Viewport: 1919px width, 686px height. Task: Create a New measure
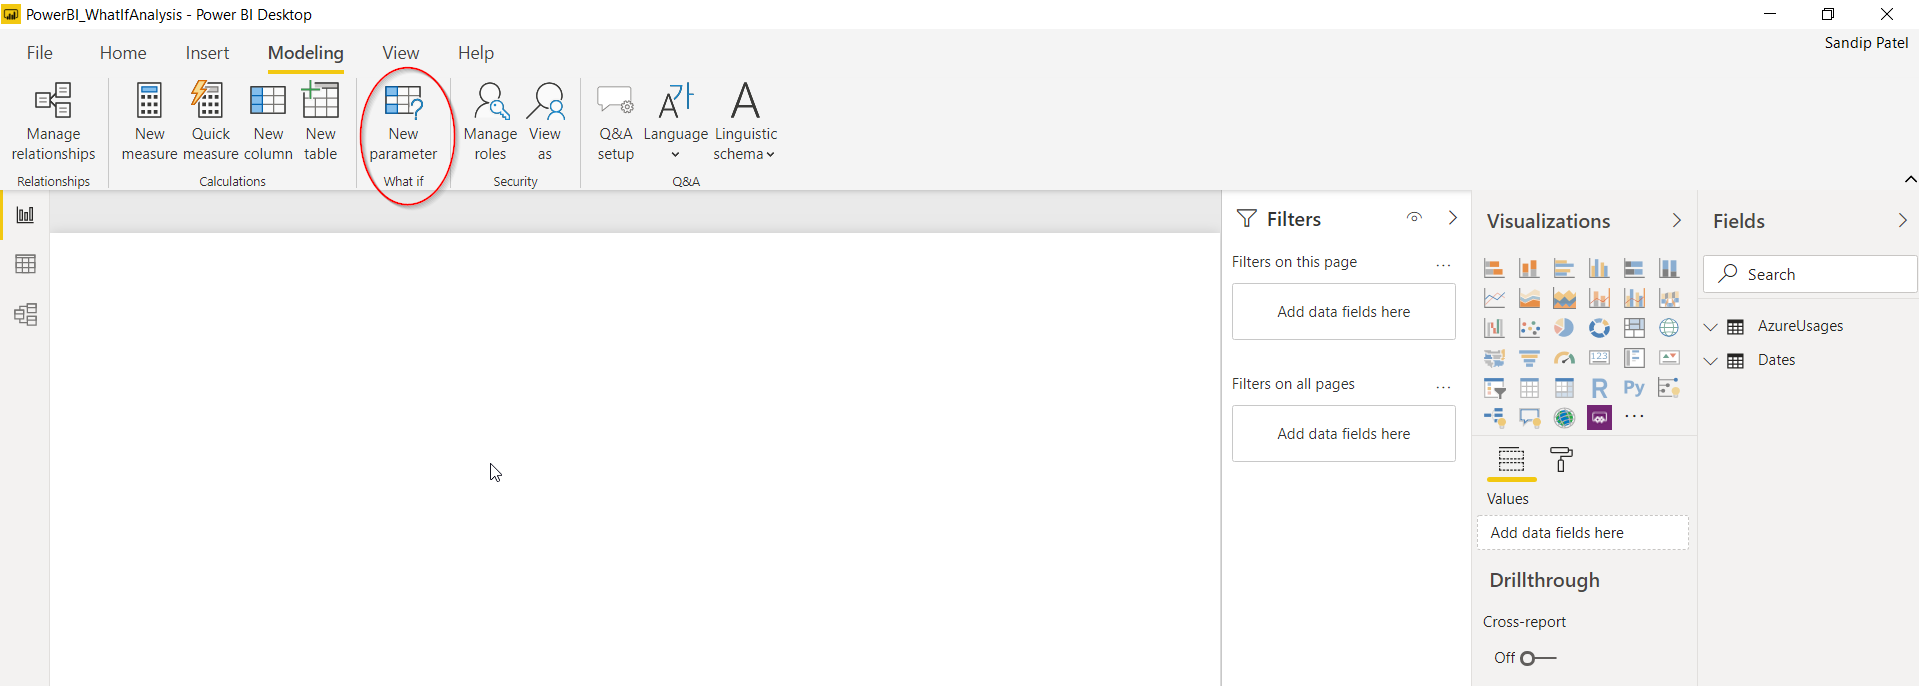point(150,122)
